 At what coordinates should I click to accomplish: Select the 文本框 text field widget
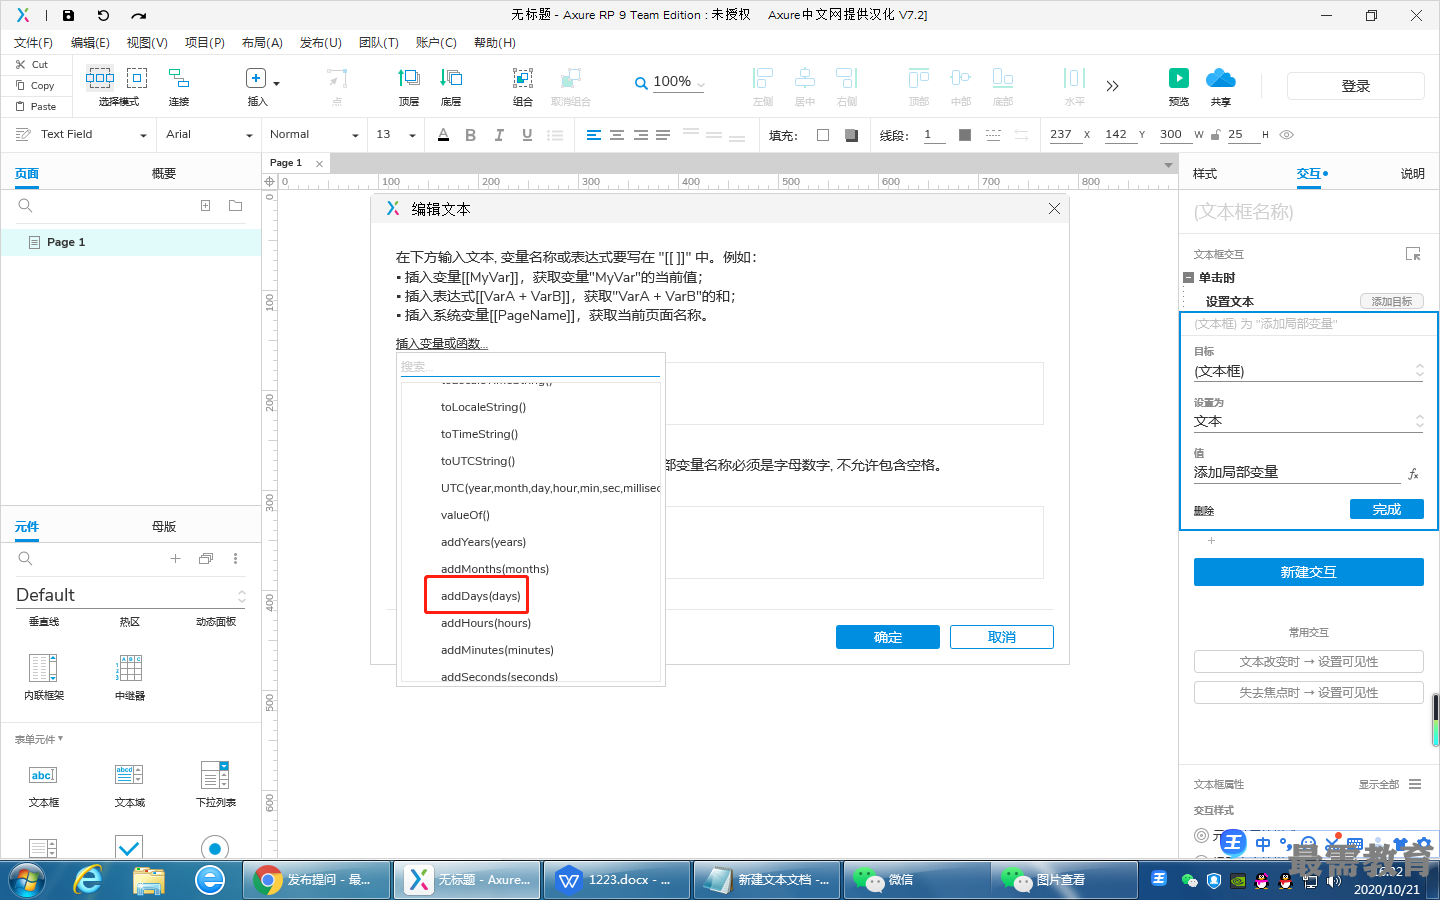44,784
